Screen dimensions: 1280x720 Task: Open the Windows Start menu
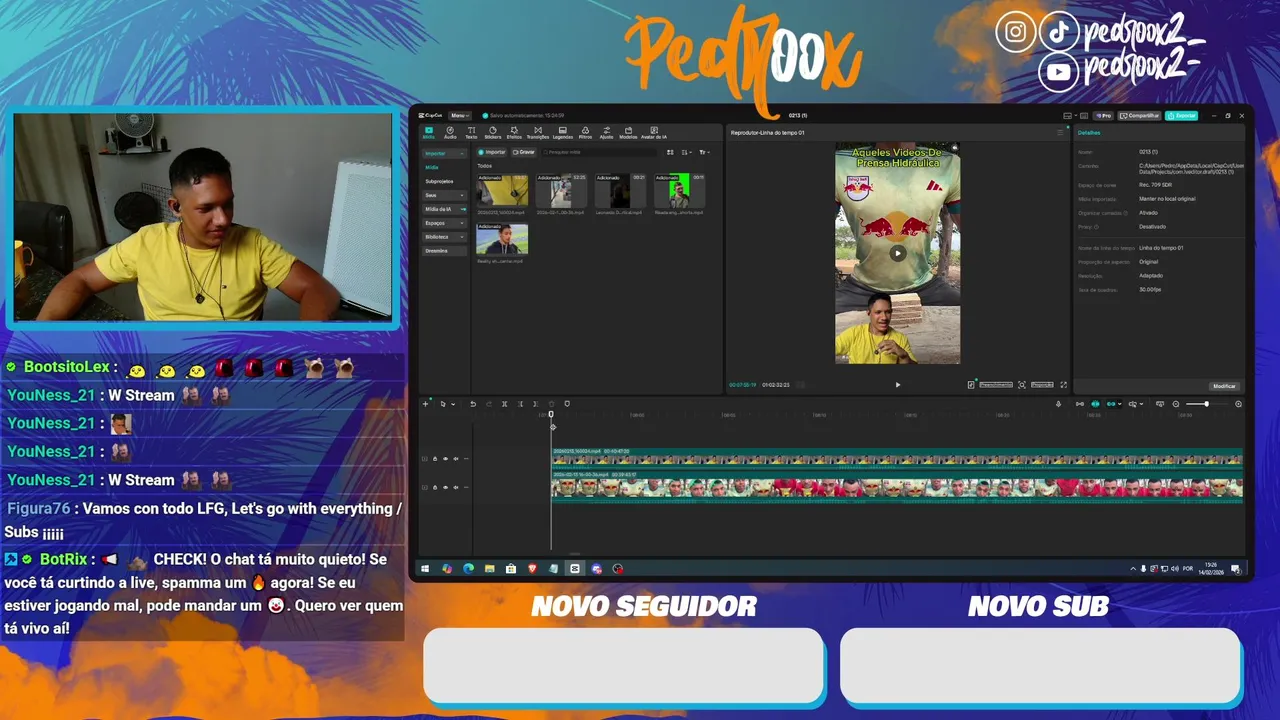[425, 568]
